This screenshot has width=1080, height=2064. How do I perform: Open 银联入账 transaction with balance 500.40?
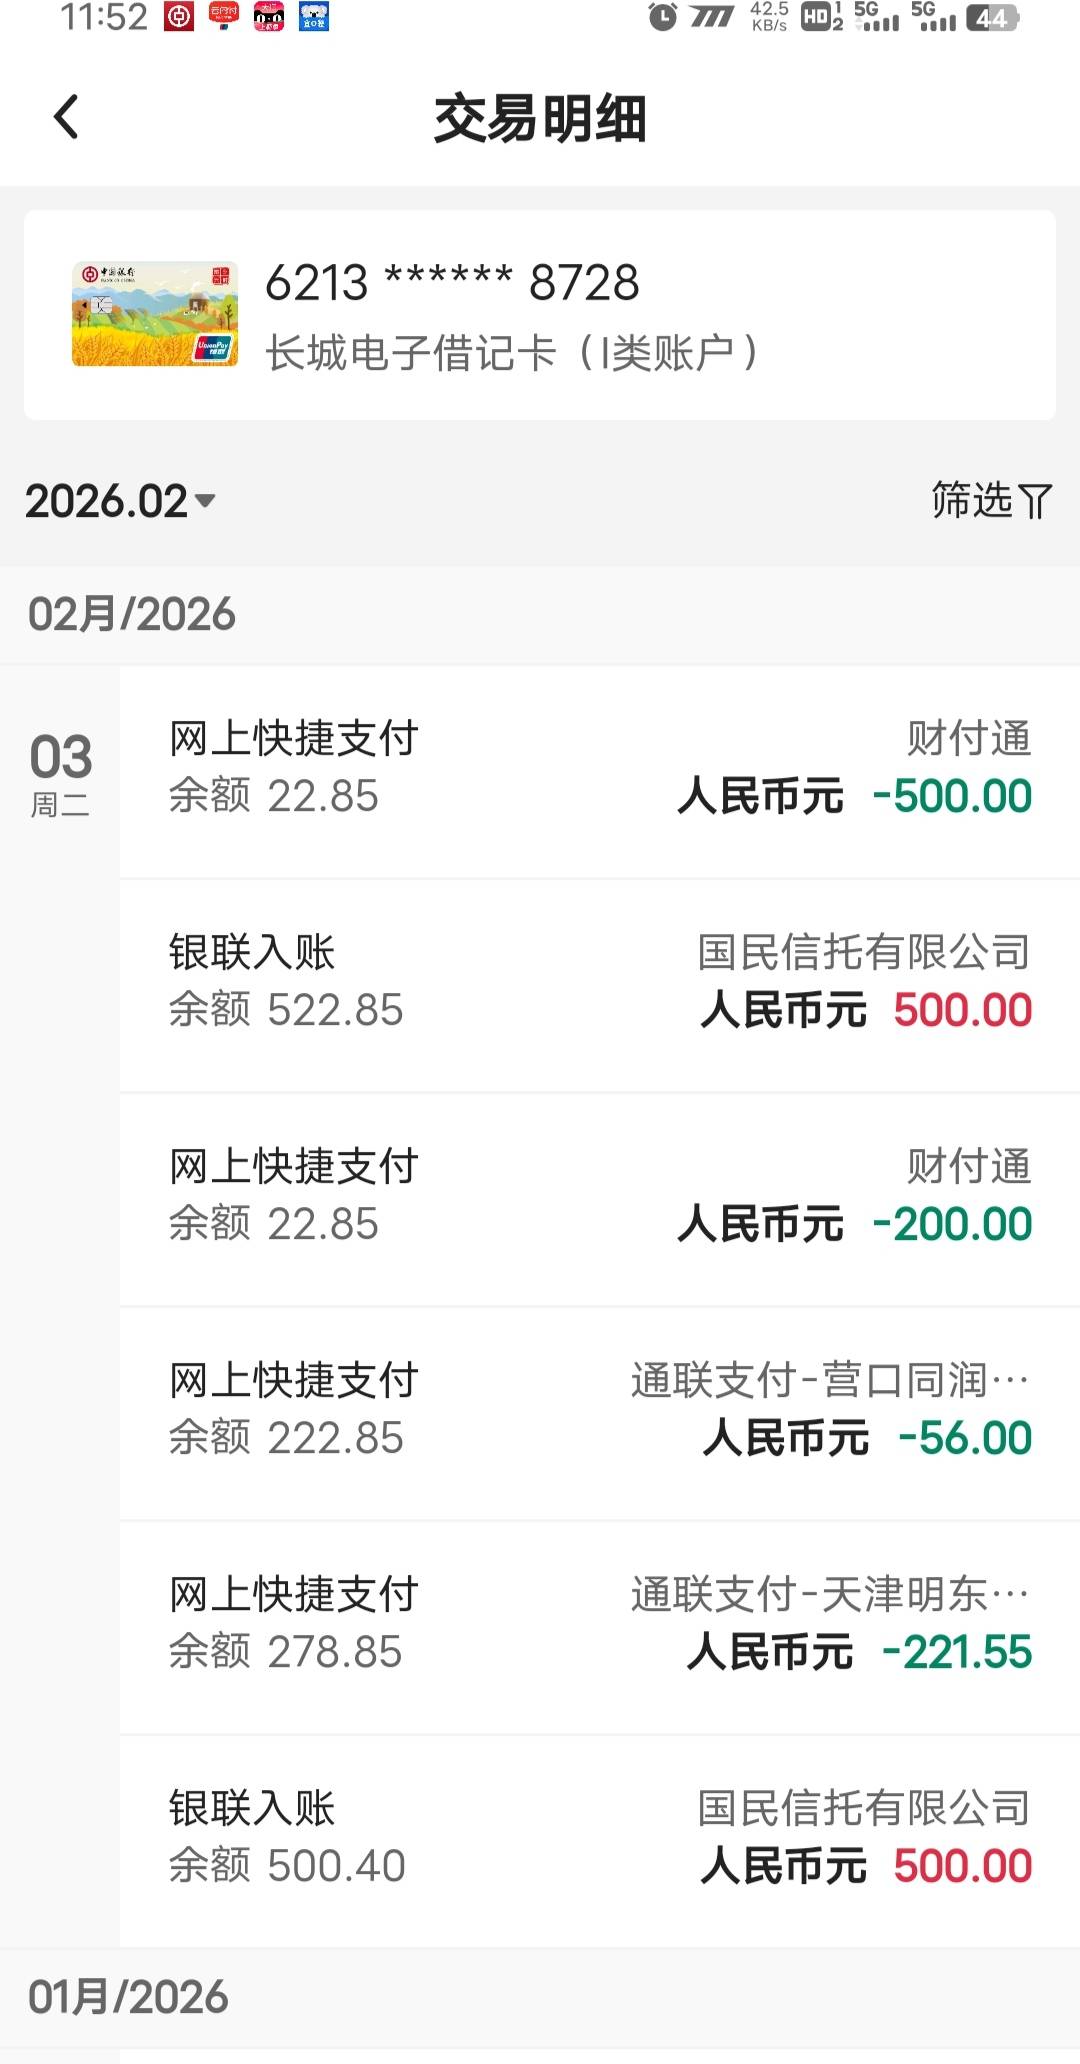[600, 1838]
